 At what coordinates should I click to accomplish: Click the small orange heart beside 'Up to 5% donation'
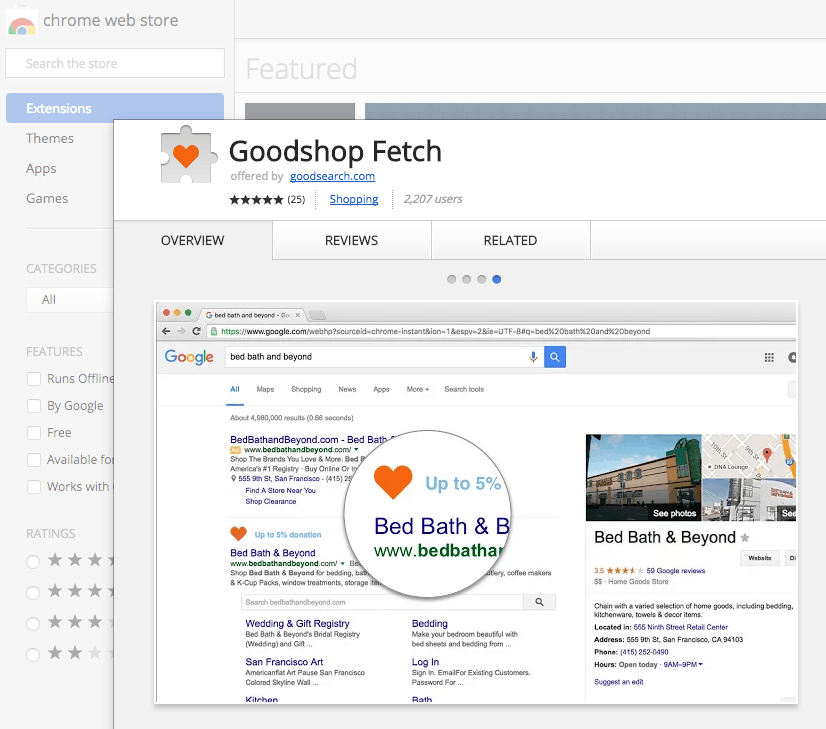[239, 534]
